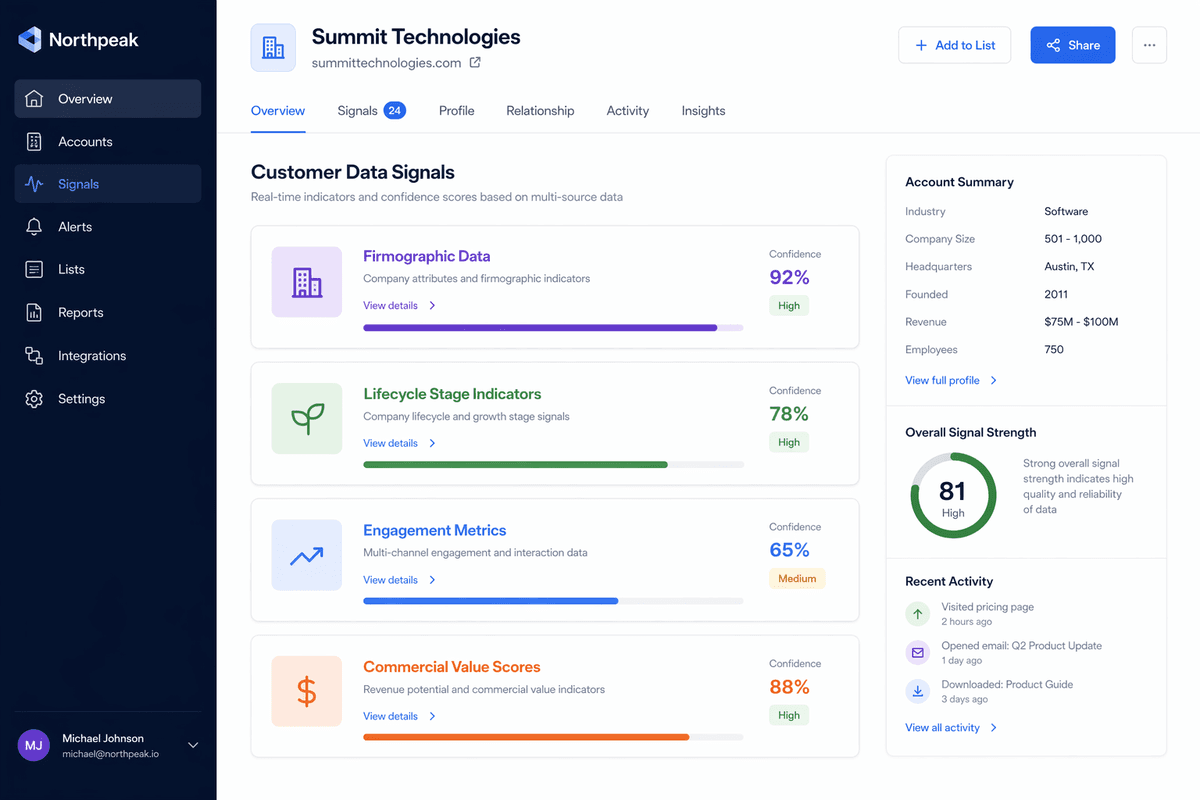Click the 92% confidence value

789,278
